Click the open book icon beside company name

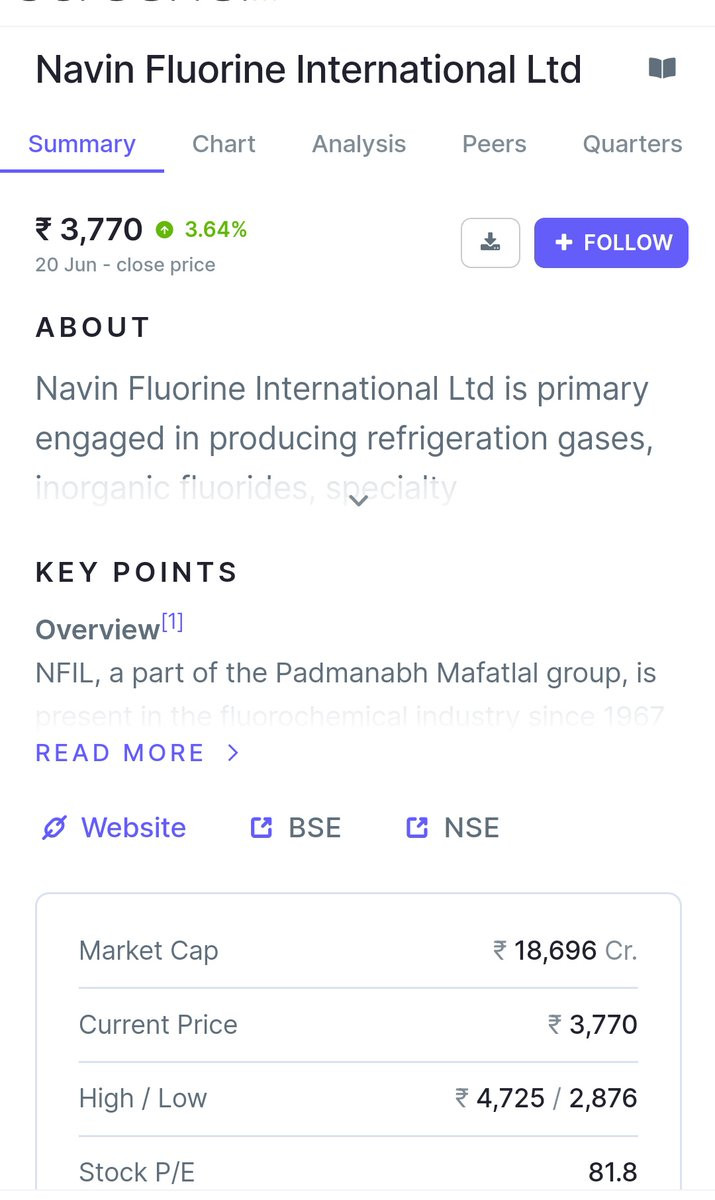pos(662,69)
